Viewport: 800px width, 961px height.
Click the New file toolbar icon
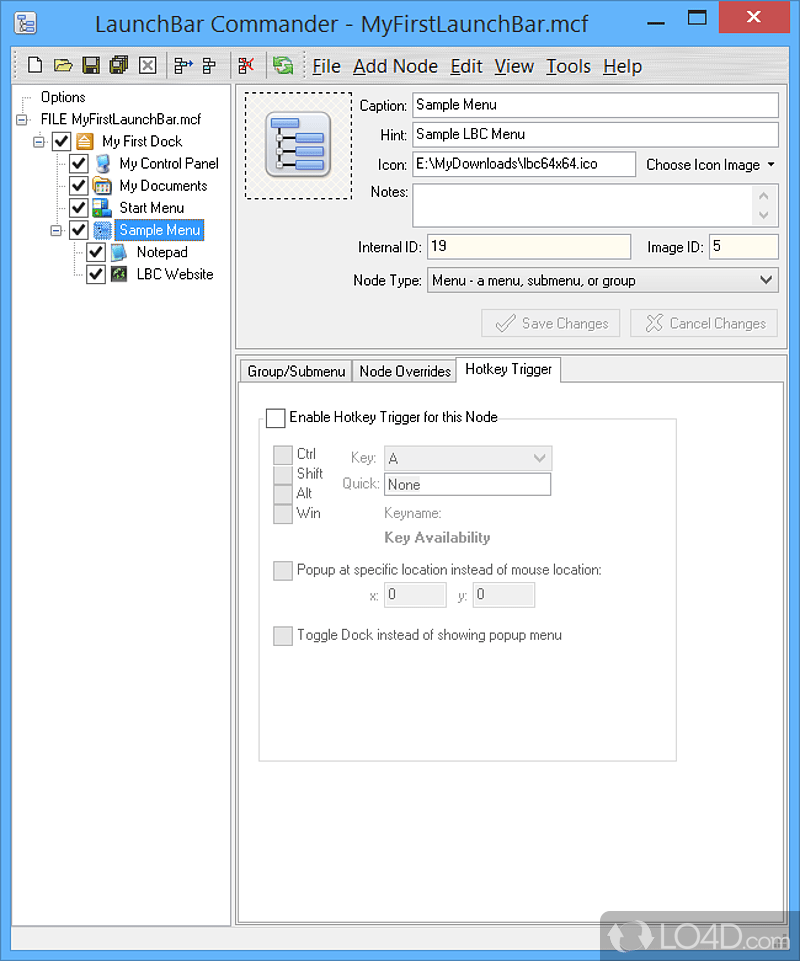(35, 65)
